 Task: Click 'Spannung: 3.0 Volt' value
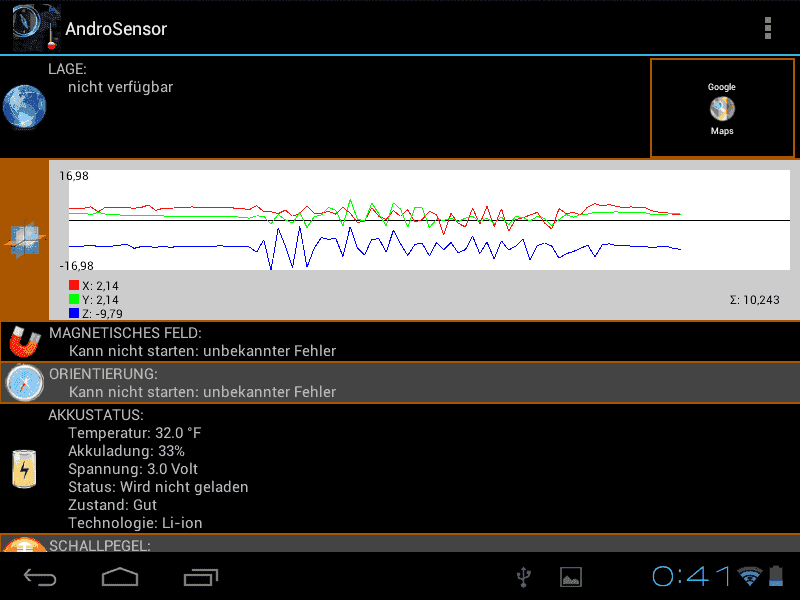coord(133,469)
